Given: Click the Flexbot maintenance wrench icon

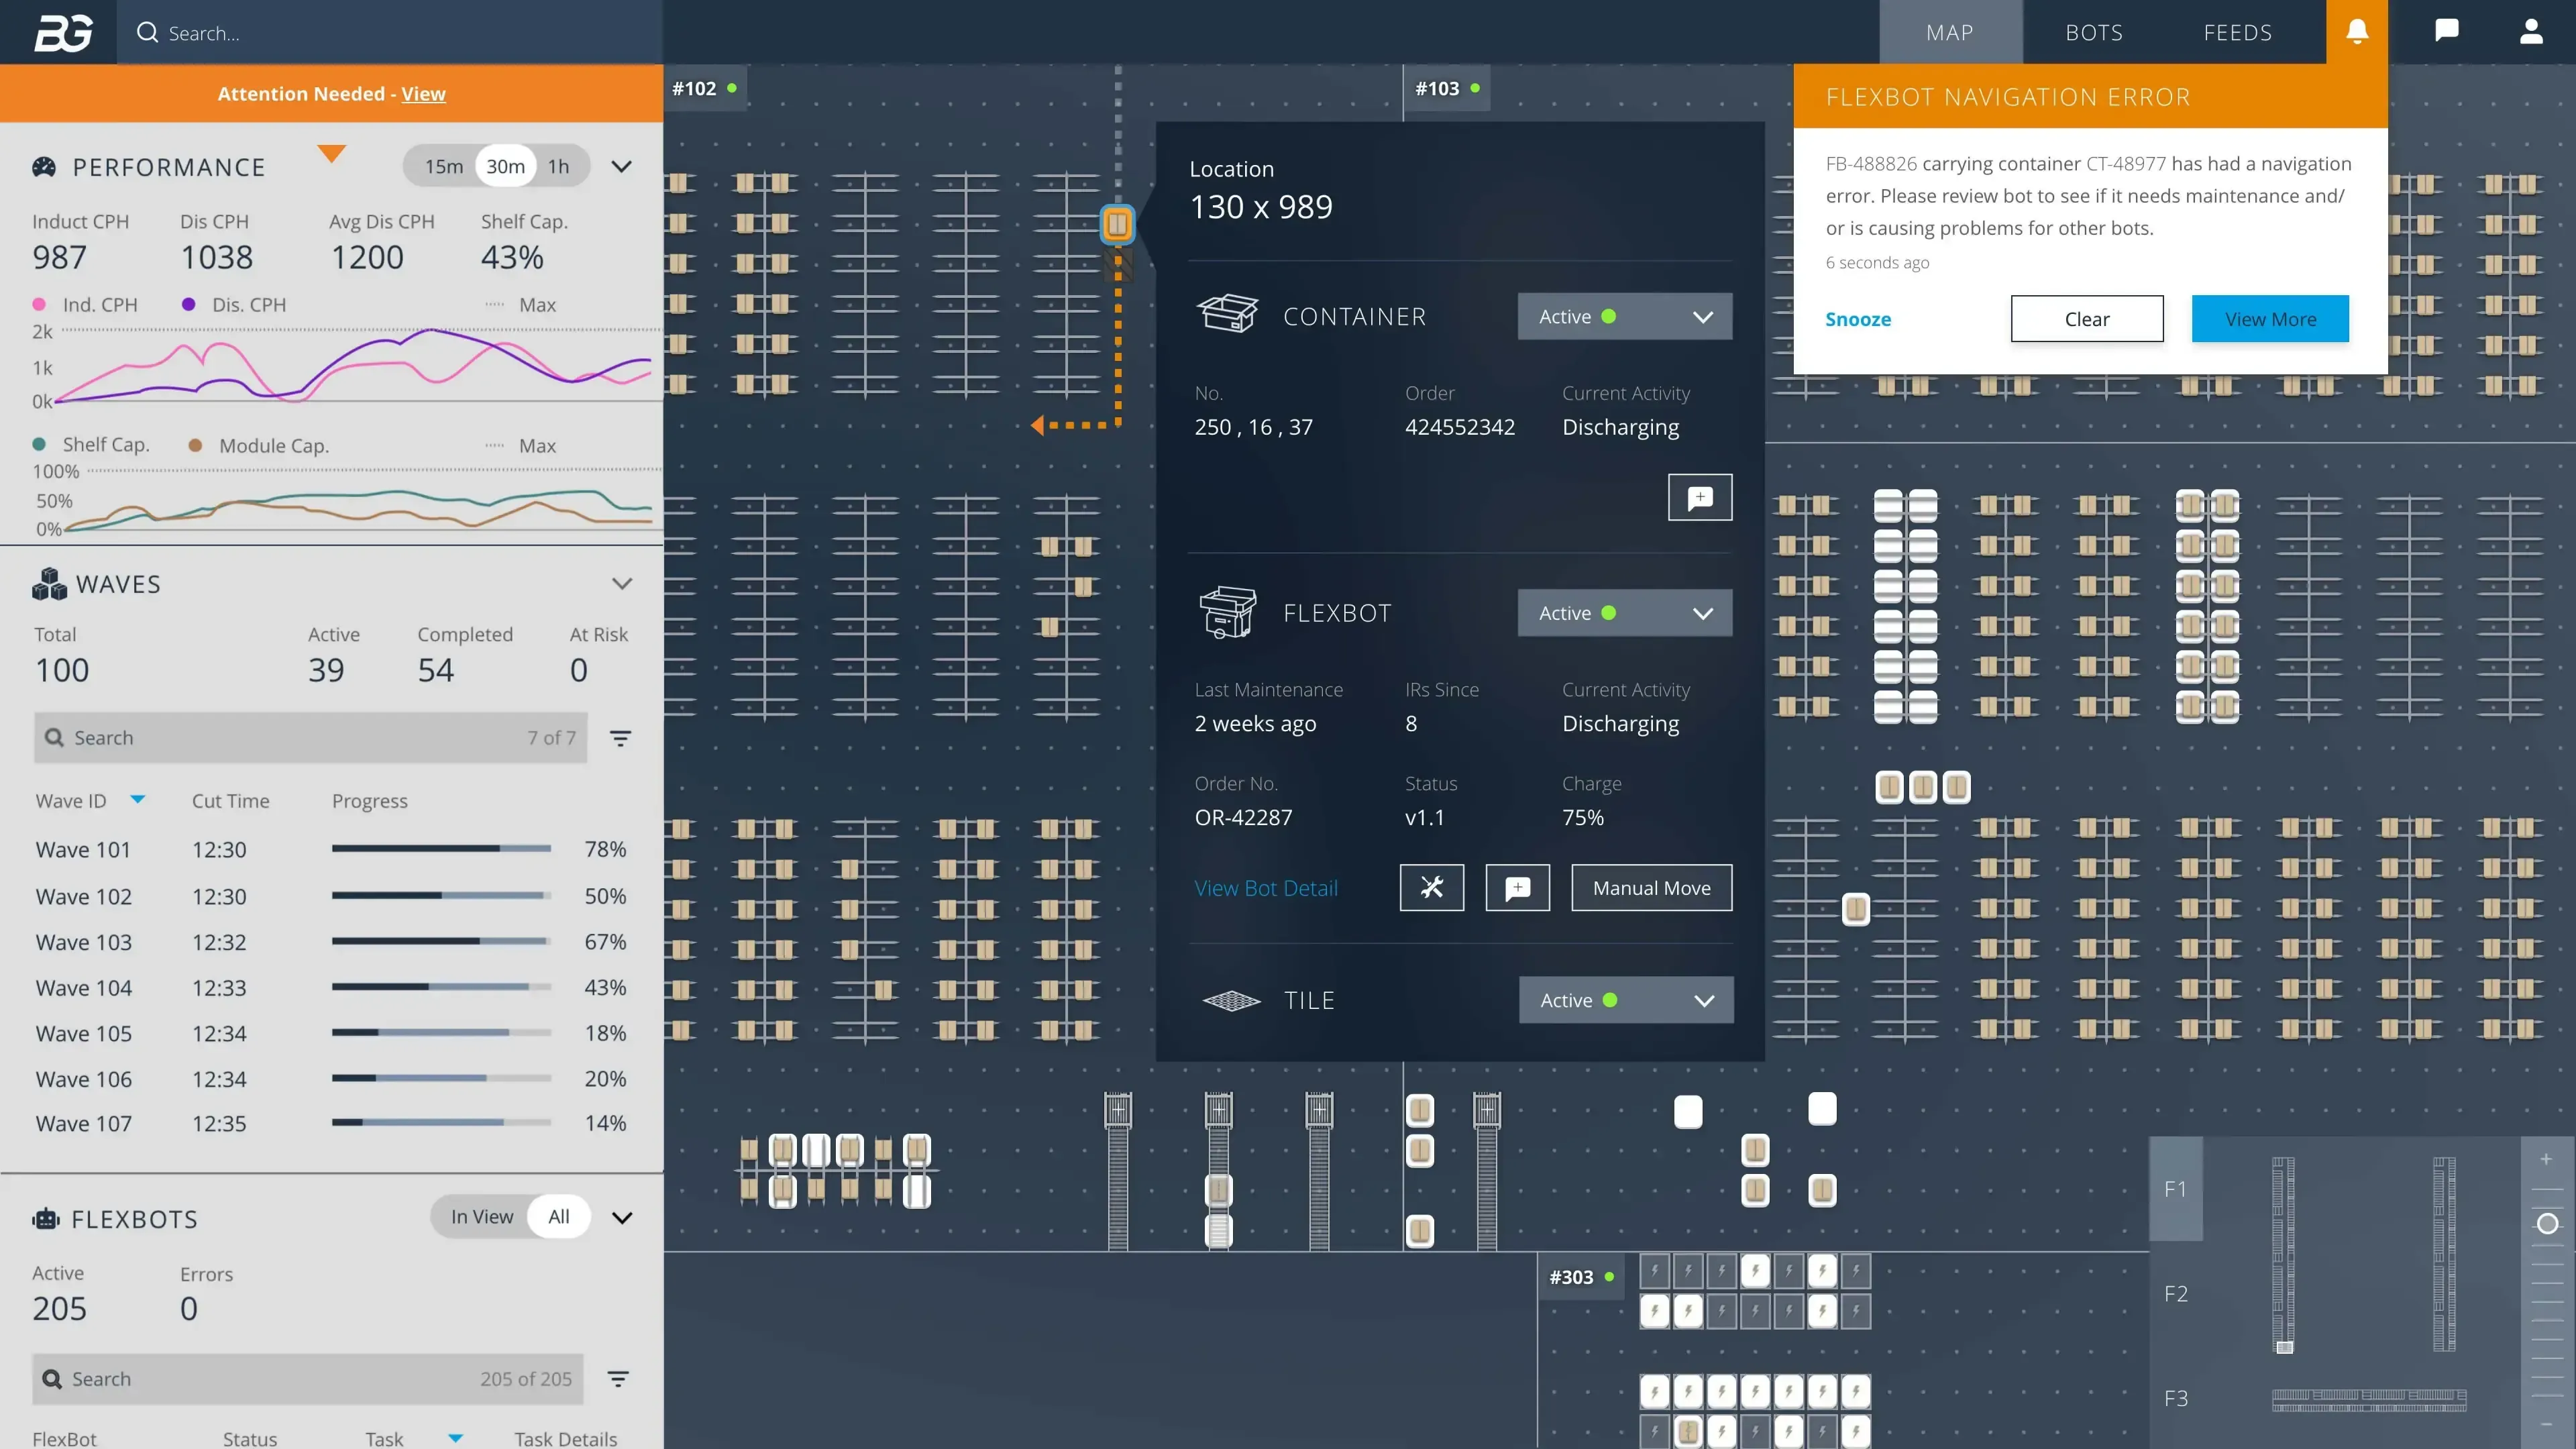Looking at the screenshot, I should coord(1431,888).
